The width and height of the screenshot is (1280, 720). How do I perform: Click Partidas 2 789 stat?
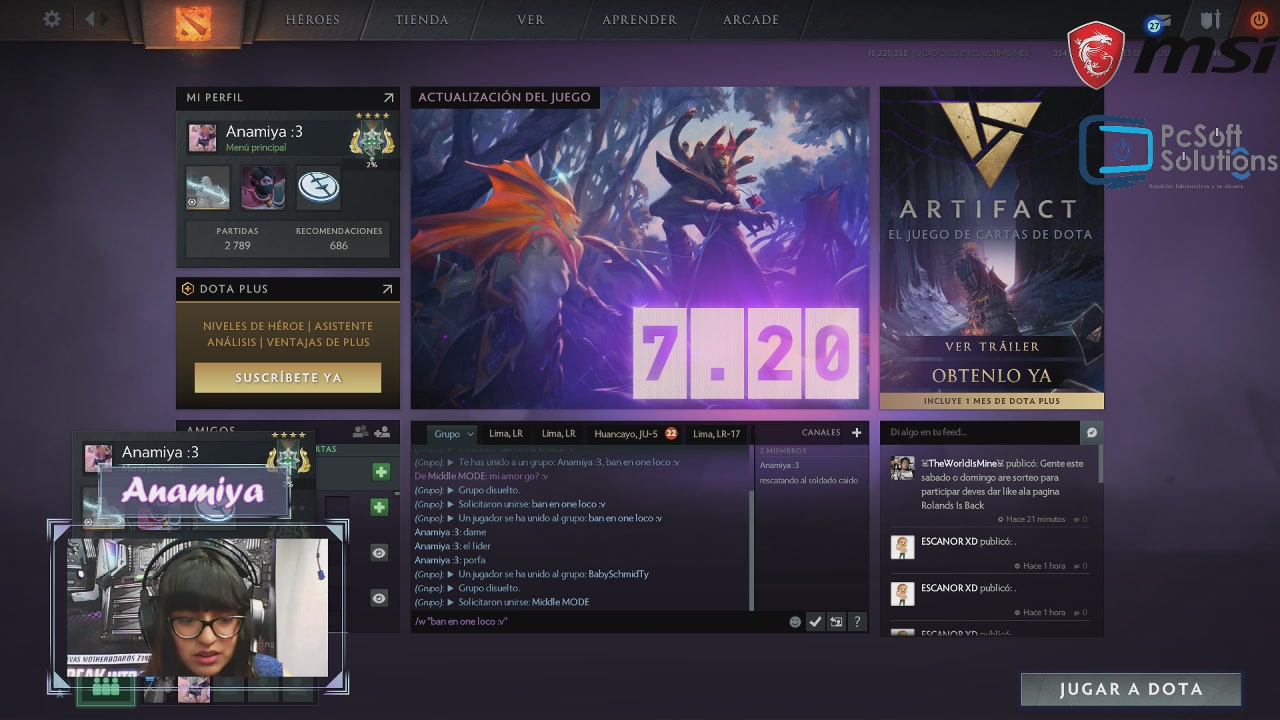tap(237, 238)
